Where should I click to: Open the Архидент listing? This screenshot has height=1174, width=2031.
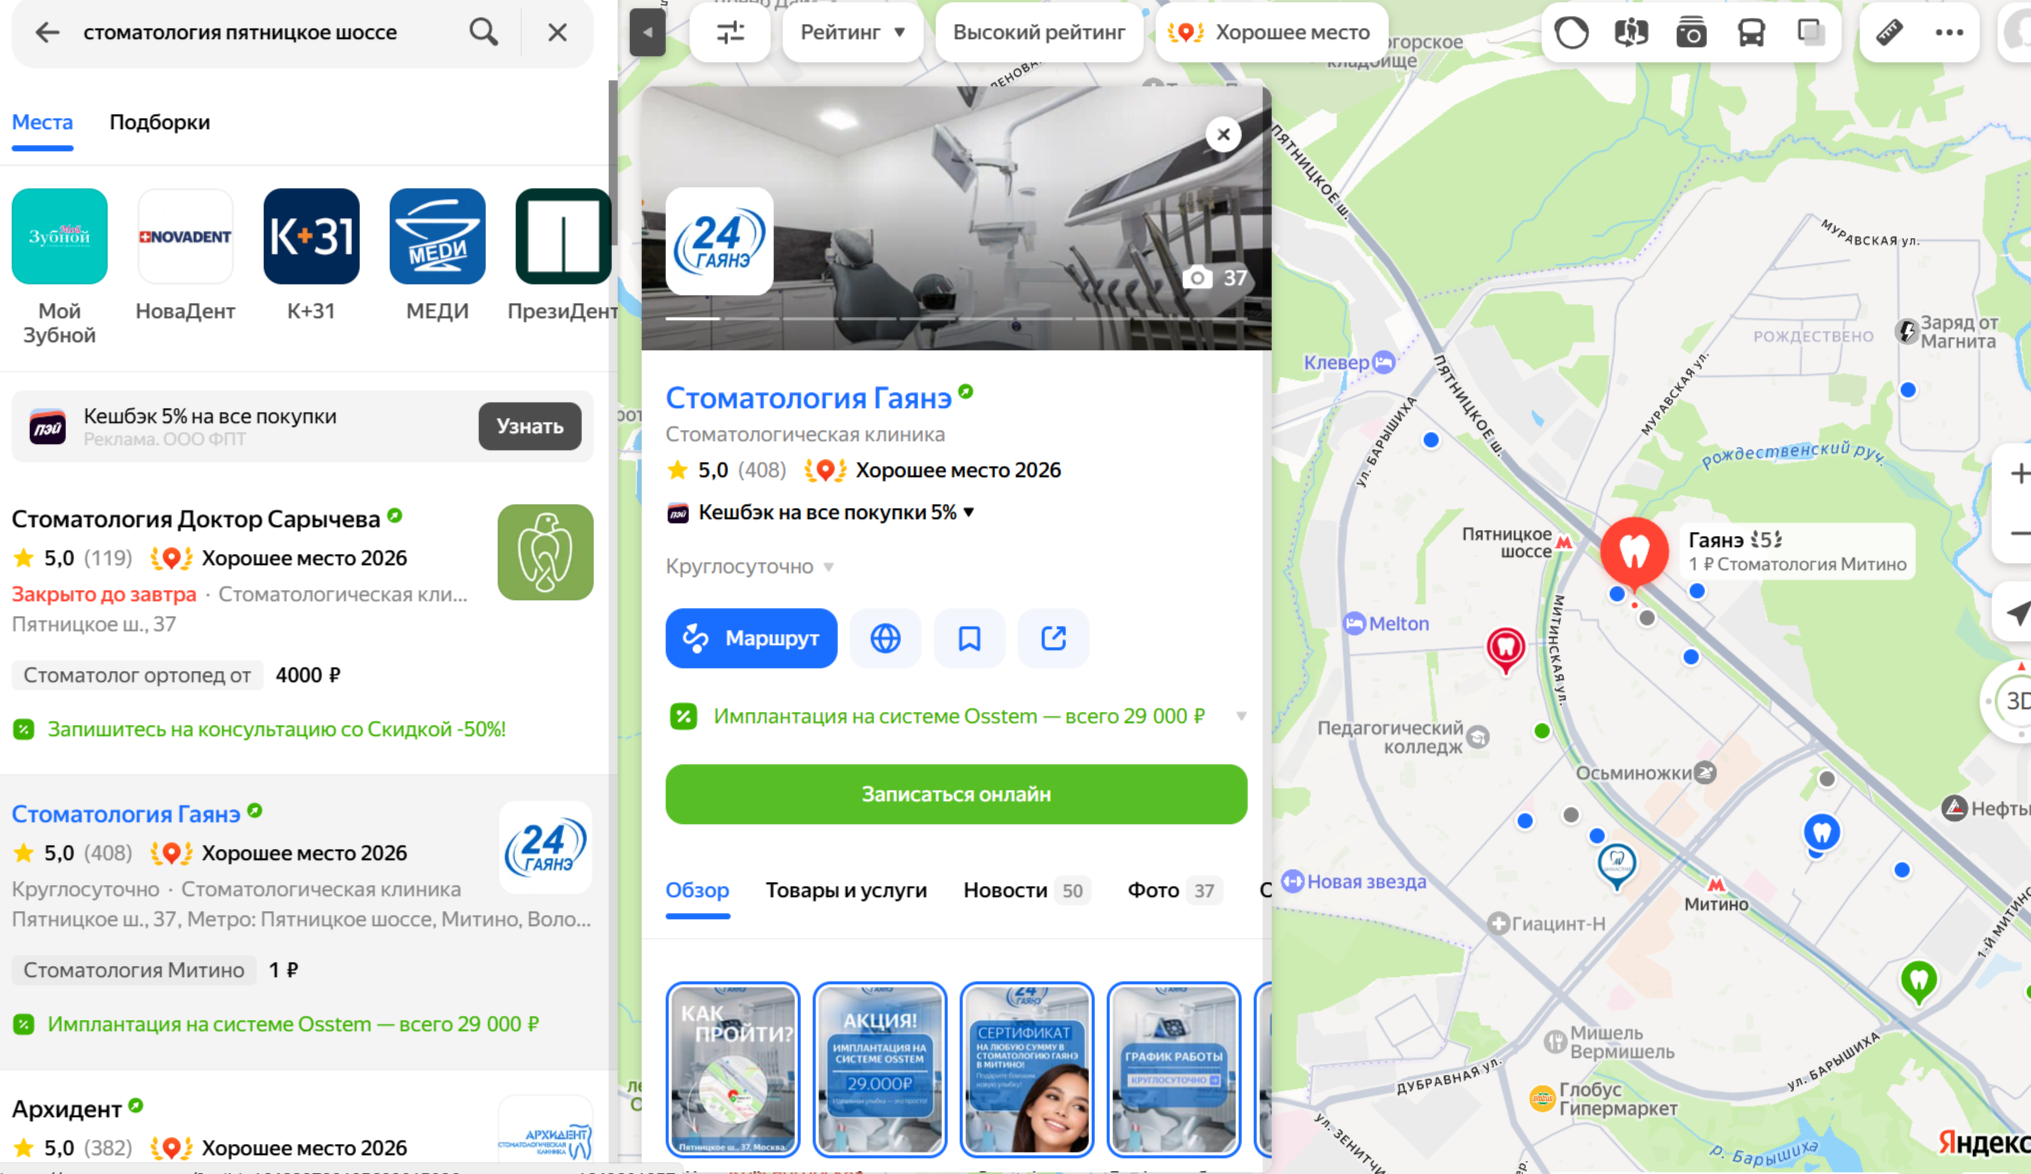tap(66, 1108)
